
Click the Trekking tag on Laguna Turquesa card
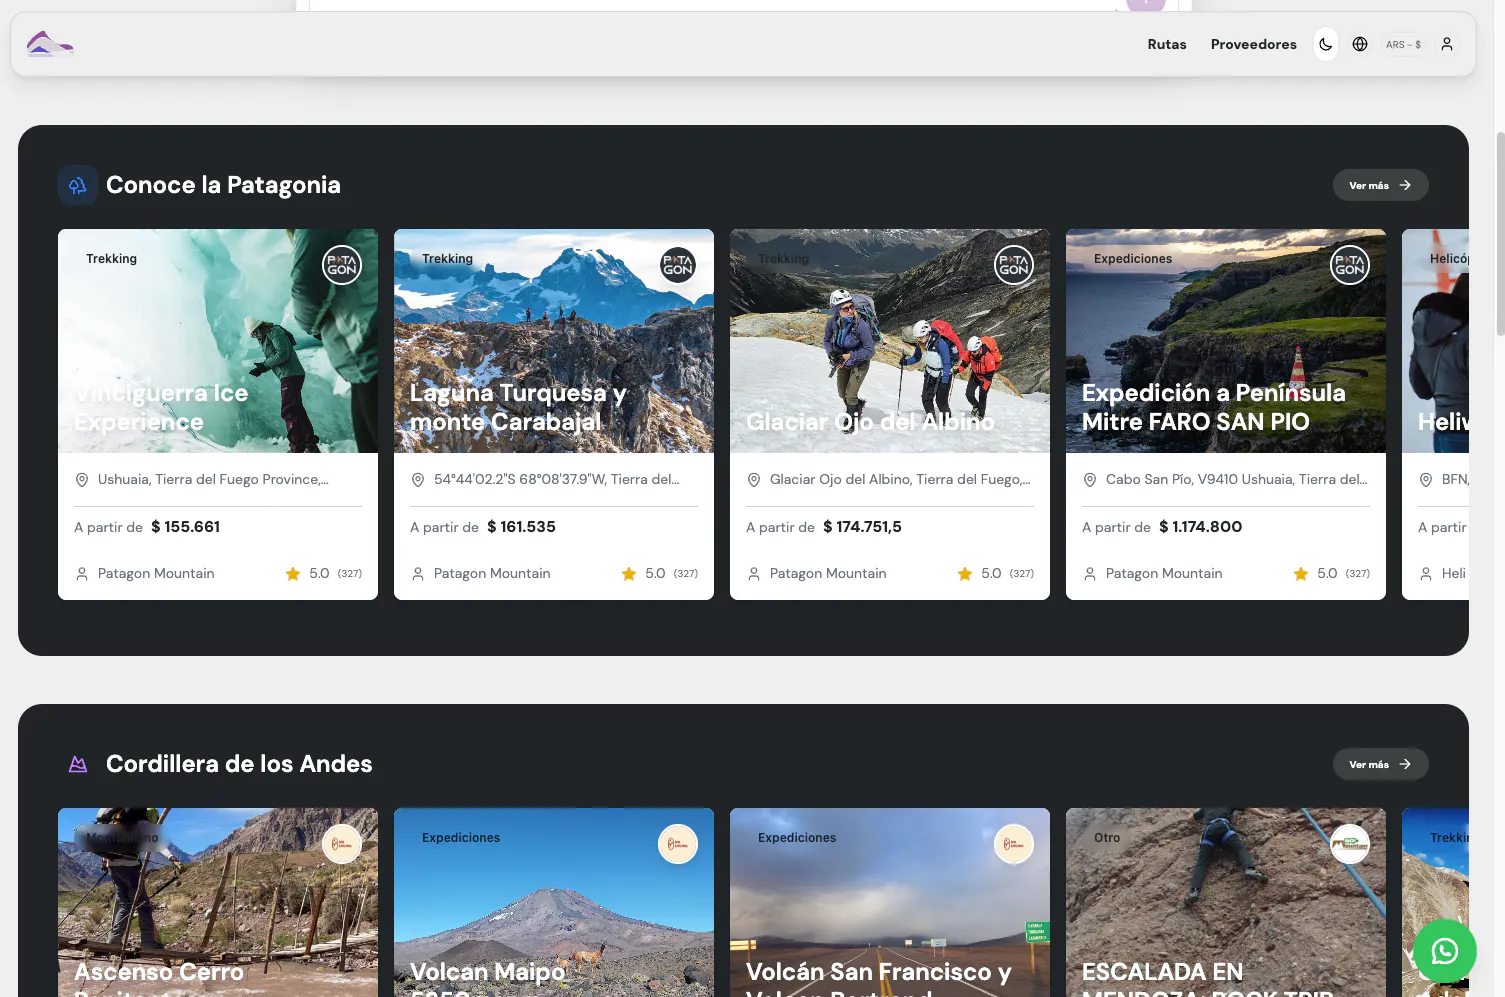[x=447, y=259]
